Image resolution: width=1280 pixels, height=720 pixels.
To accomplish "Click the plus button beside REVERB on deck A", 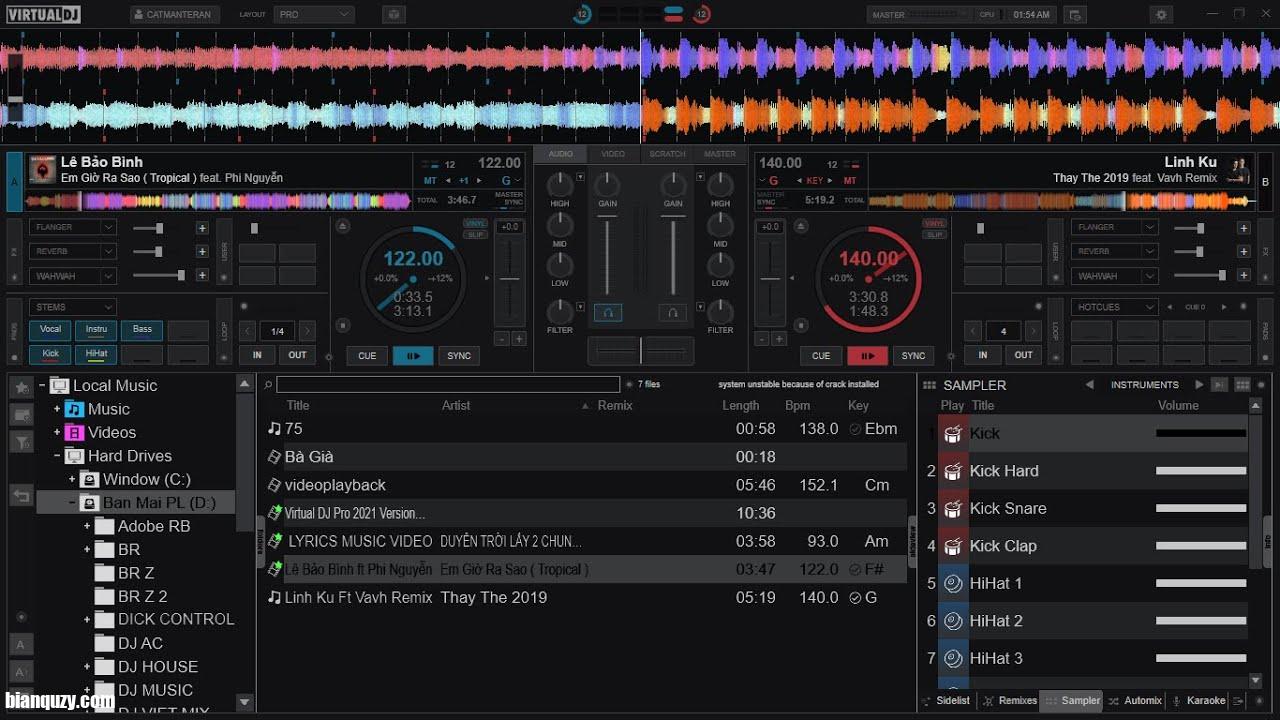I will [x=202, y=252].
